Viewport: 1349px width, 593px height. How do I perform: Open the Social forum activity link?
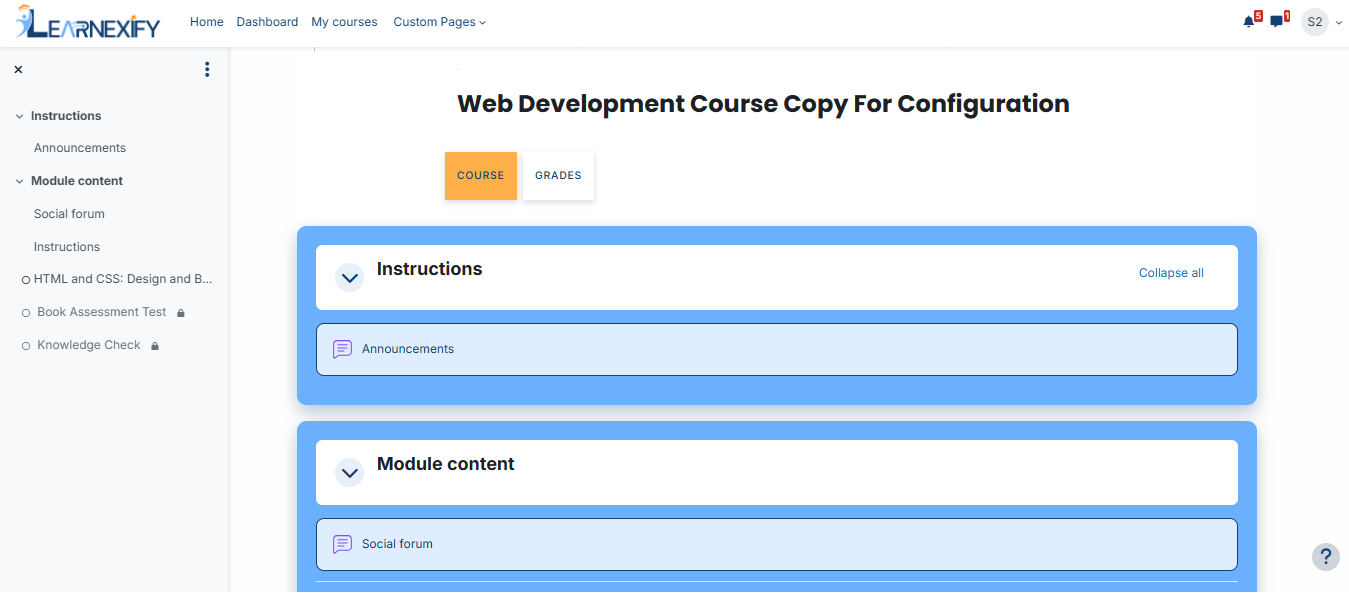coord(397,544)
